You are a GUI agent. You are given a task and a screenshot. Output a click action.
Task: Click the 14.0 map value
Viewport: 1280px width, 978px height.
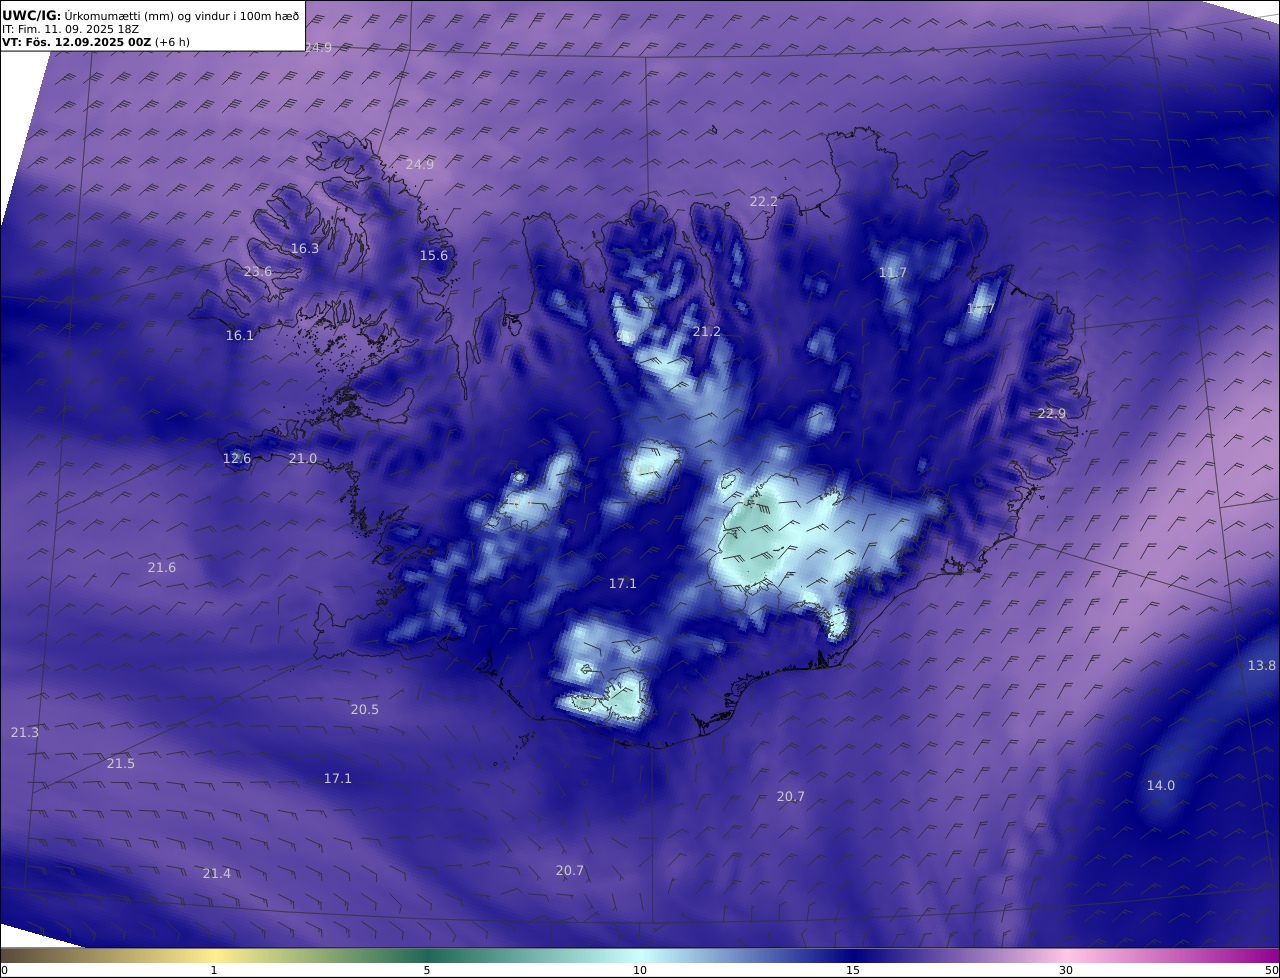click(1160, 785)
